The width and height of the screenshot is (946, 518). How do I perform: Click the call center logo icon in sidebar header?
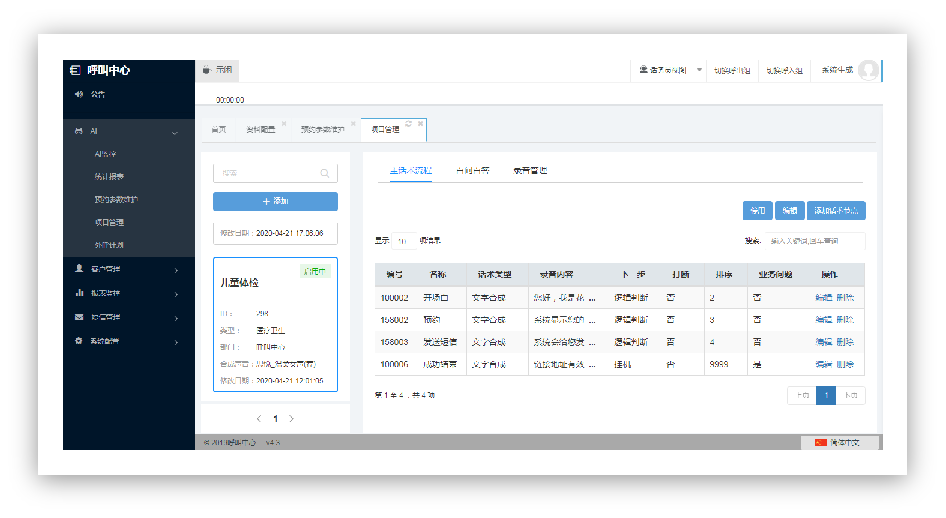pos(75,70)
